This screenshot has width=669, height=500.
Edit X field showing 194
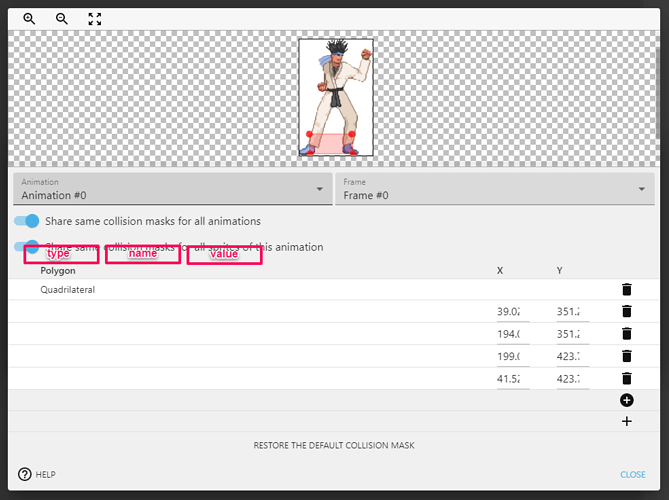tap(513, 334)
